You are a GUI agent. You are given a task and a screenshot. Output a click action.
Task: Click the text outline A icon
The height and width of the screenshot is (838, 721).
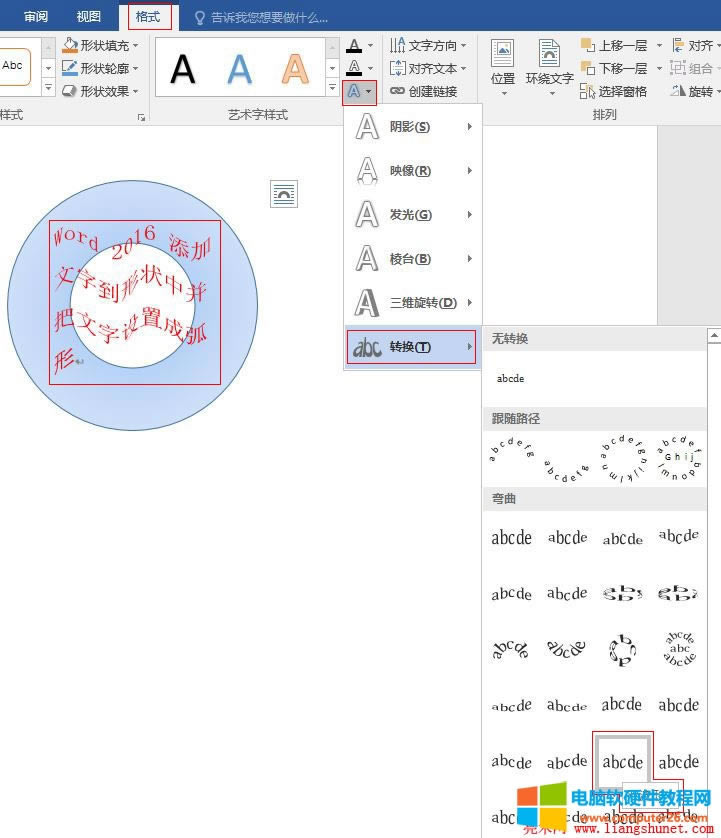(354, 68)
